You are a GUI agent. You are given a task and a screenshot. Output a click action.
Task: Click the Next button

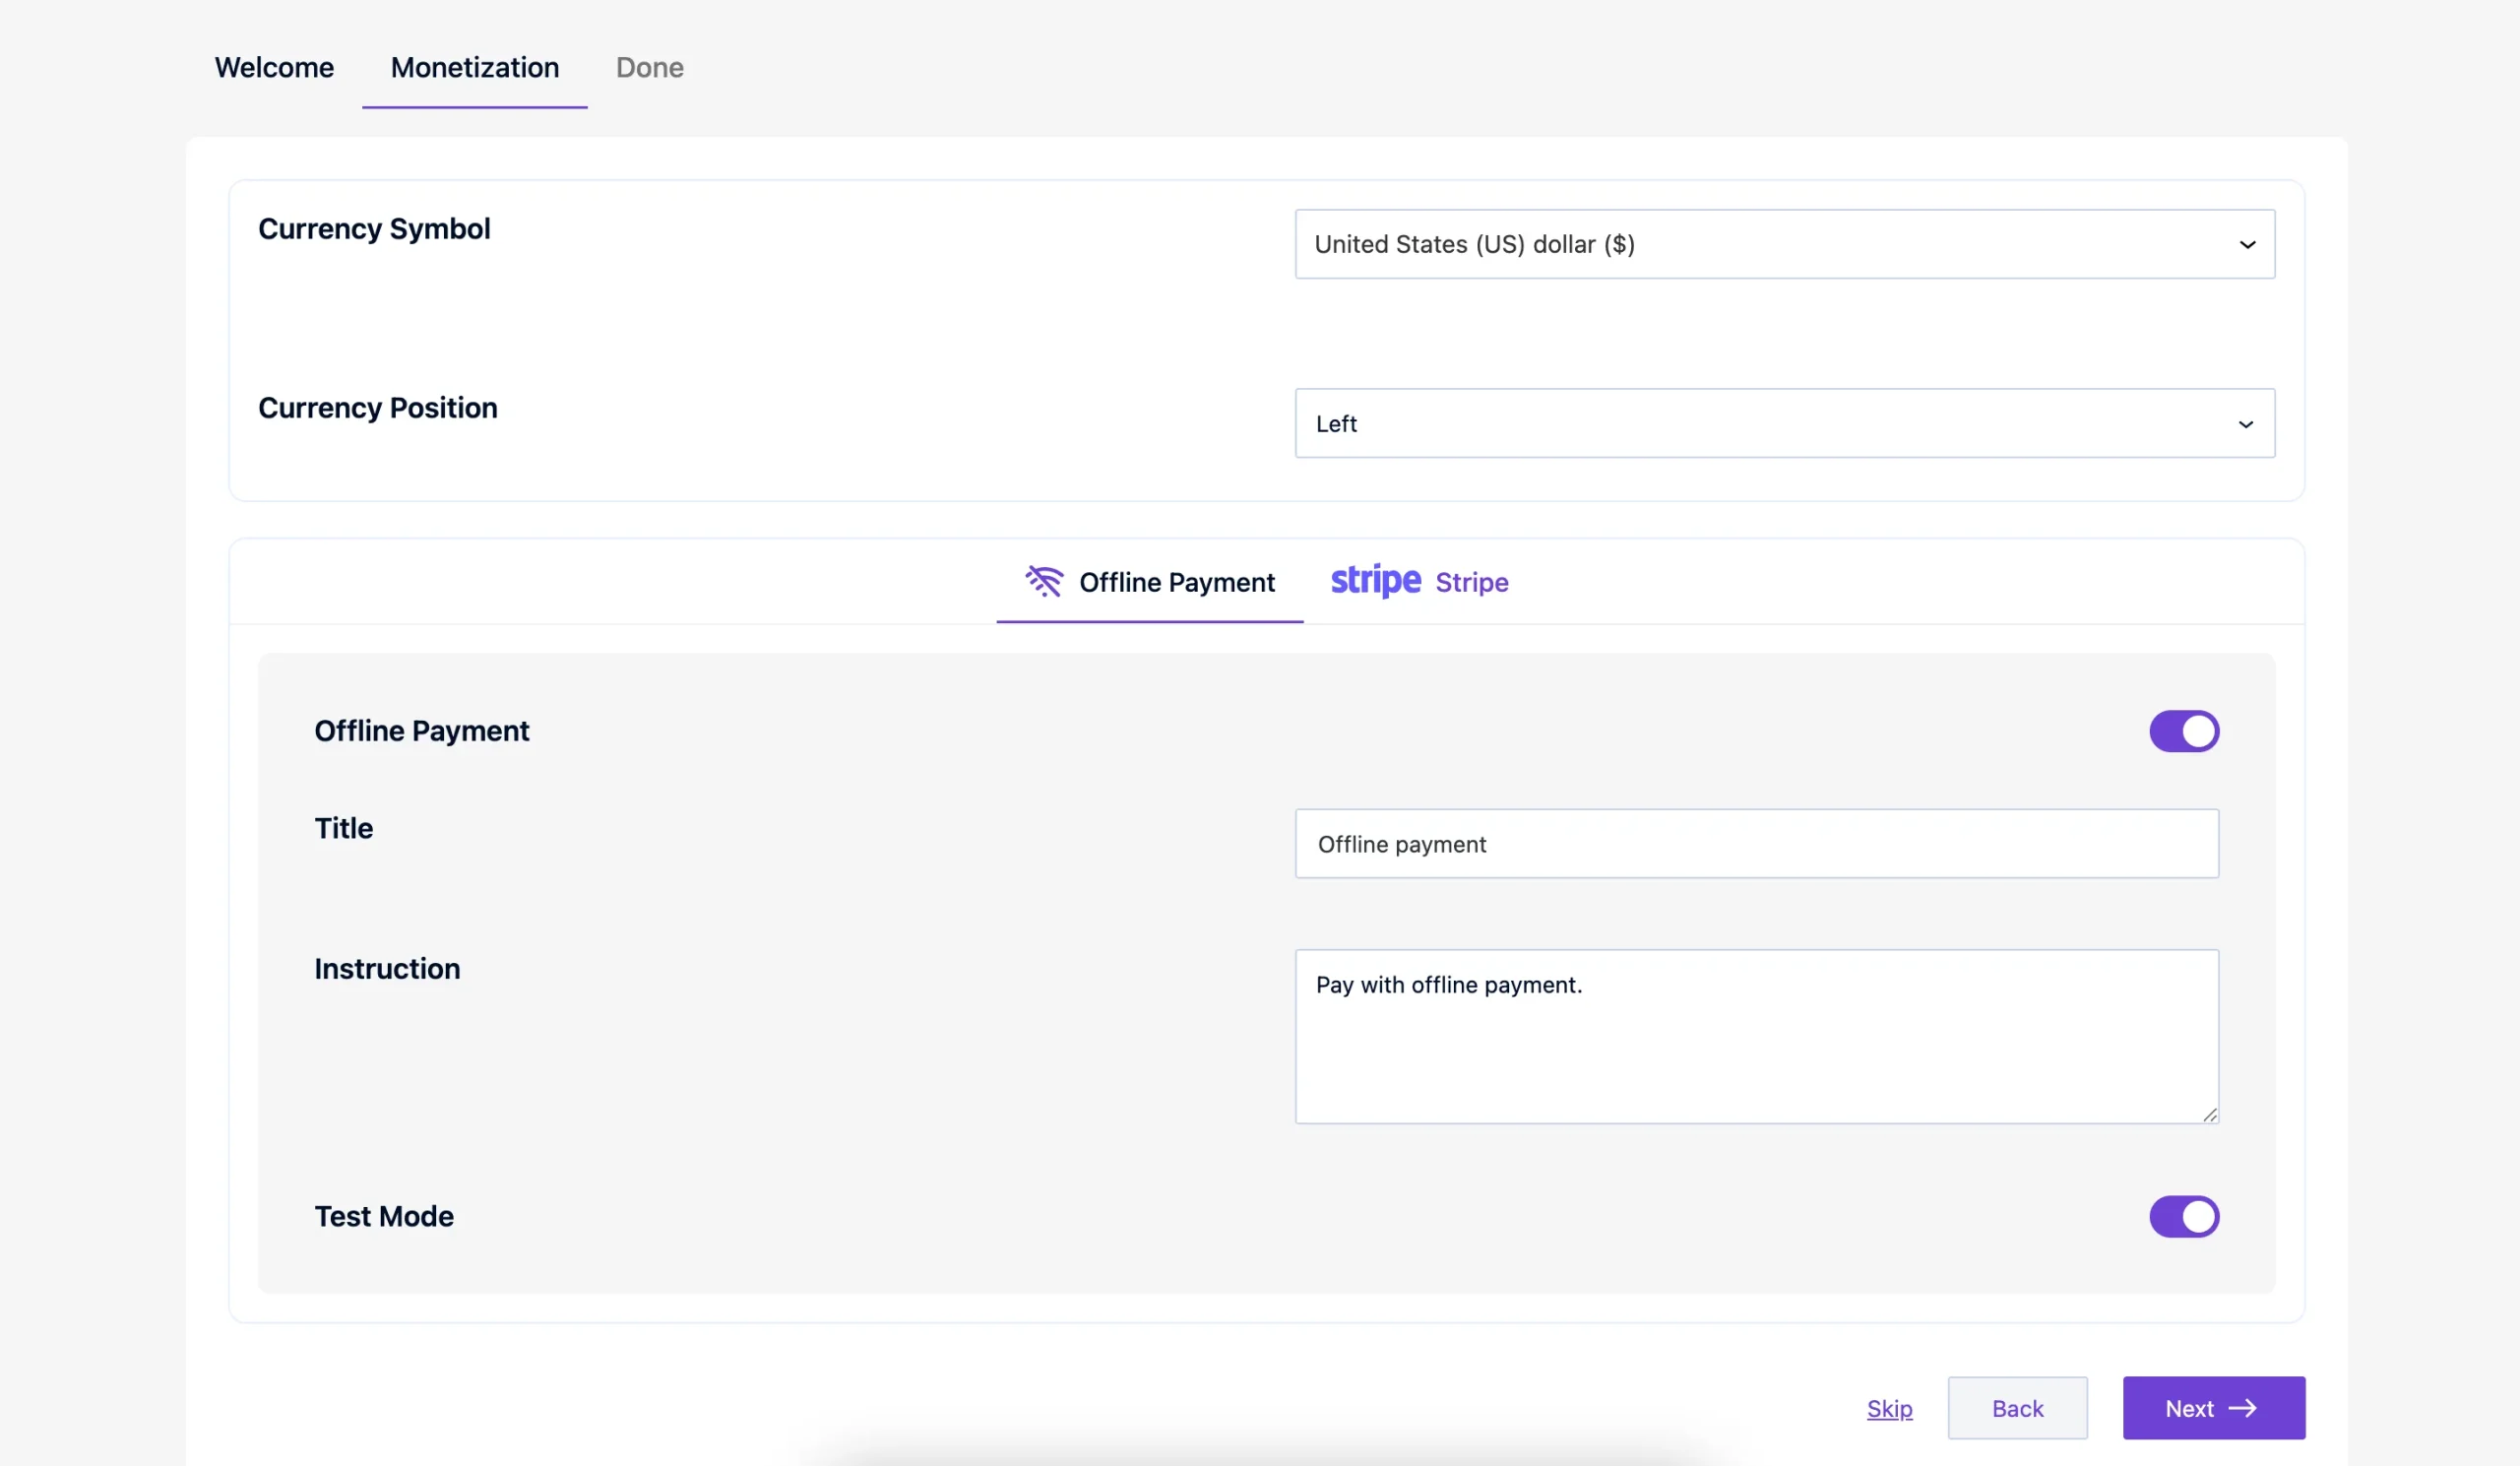2213,1408
